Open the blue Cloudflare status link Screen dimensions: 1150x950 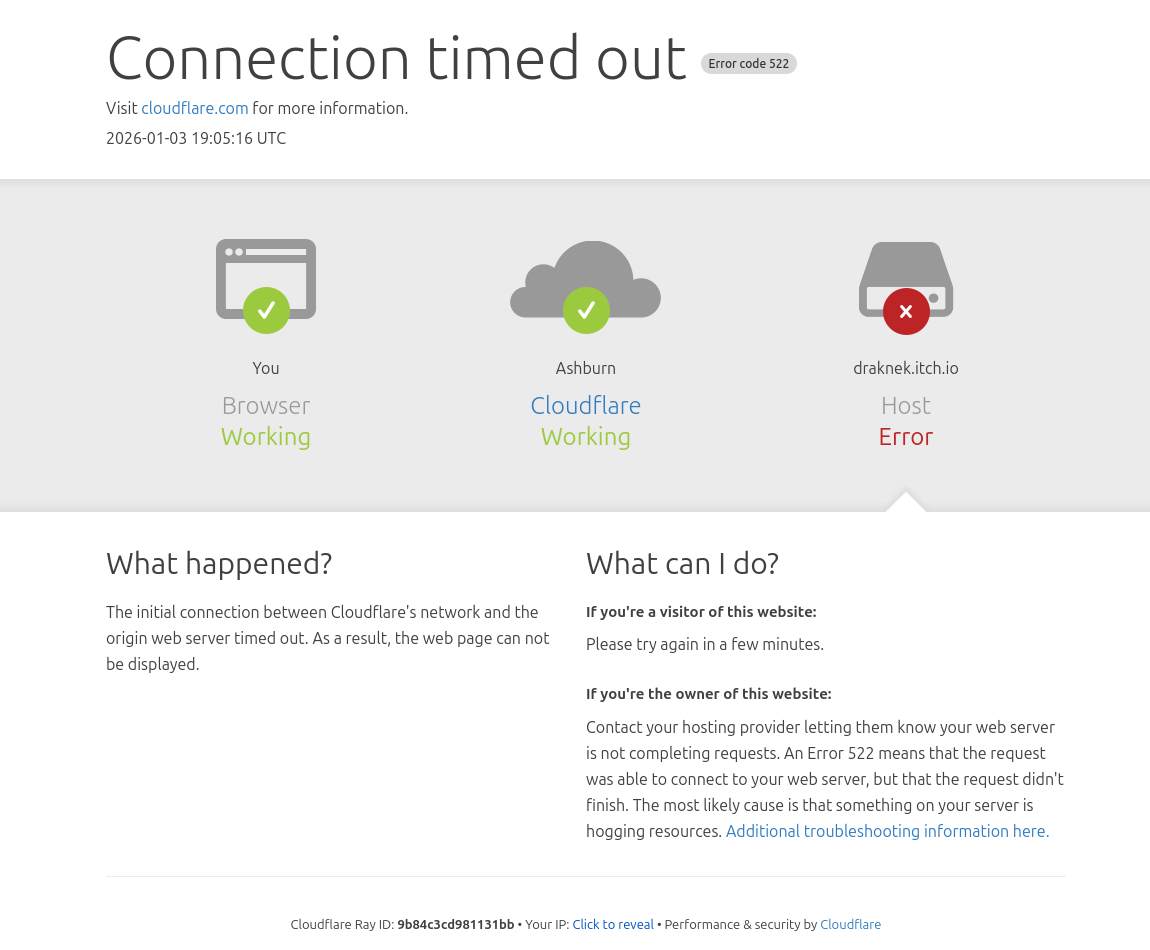pyautogui.click(x=585, y=405)
